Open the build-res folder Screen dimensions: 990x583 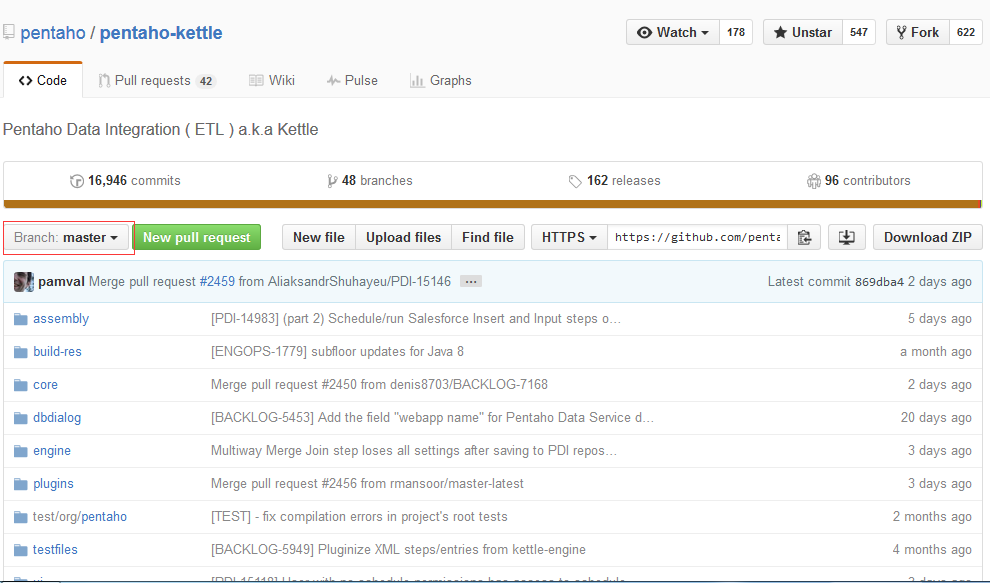pos(57,352)
